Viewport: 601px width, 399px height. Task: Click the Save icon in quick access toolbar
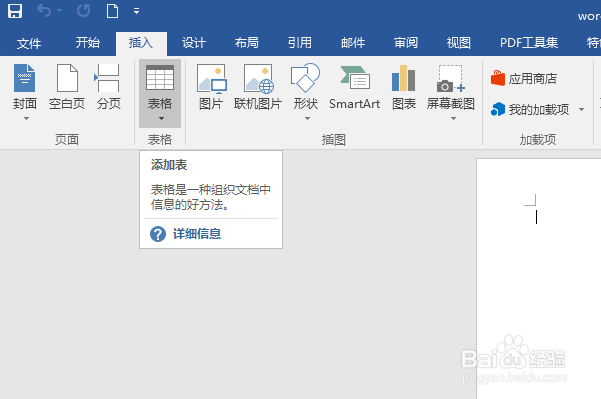click(x=15, y=11)
